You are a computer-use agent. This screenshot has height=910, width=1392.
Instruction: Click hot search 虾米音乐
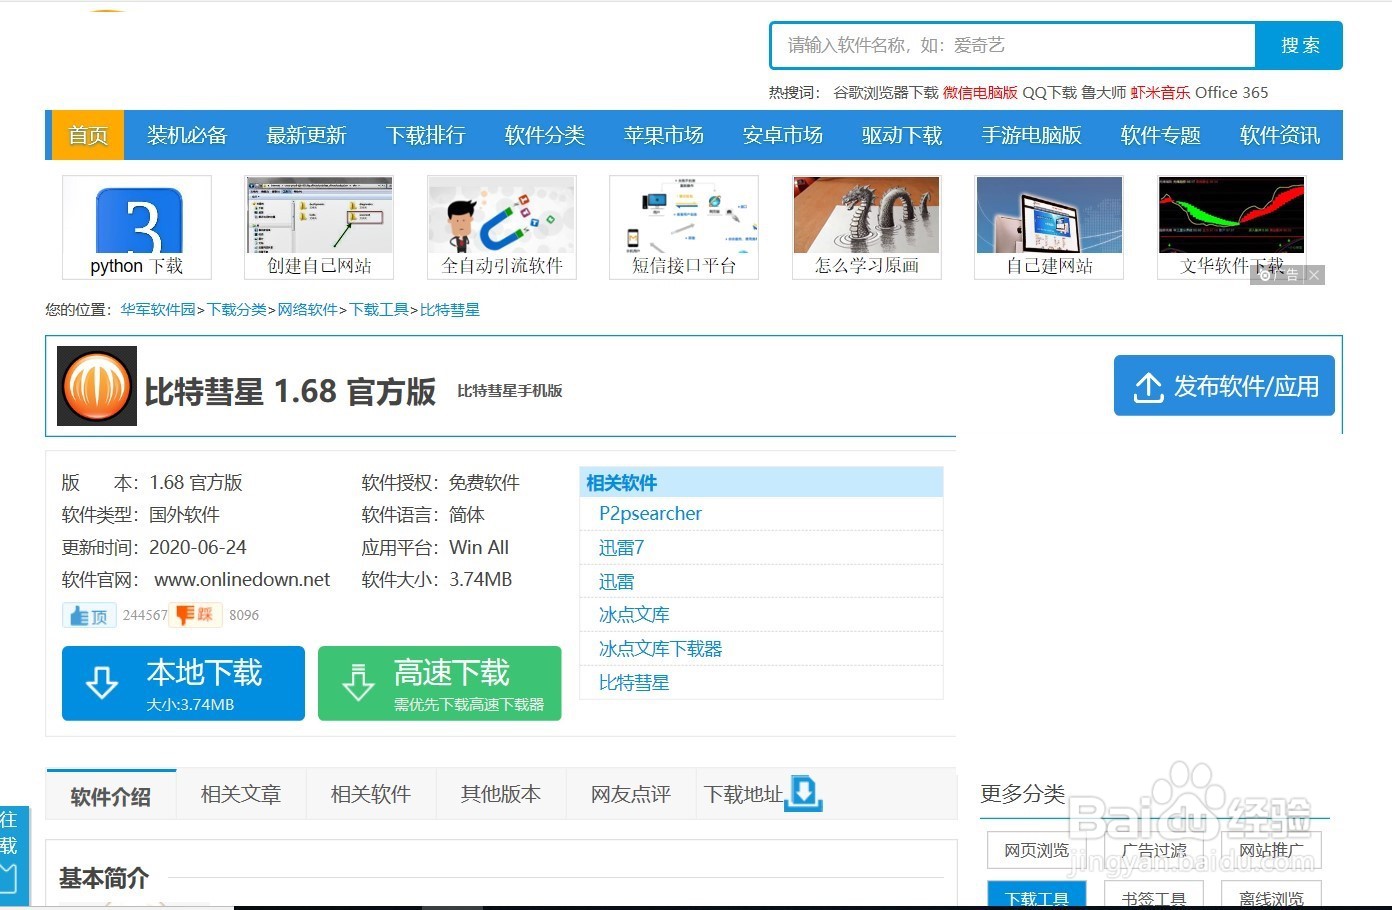[1160, 92]
